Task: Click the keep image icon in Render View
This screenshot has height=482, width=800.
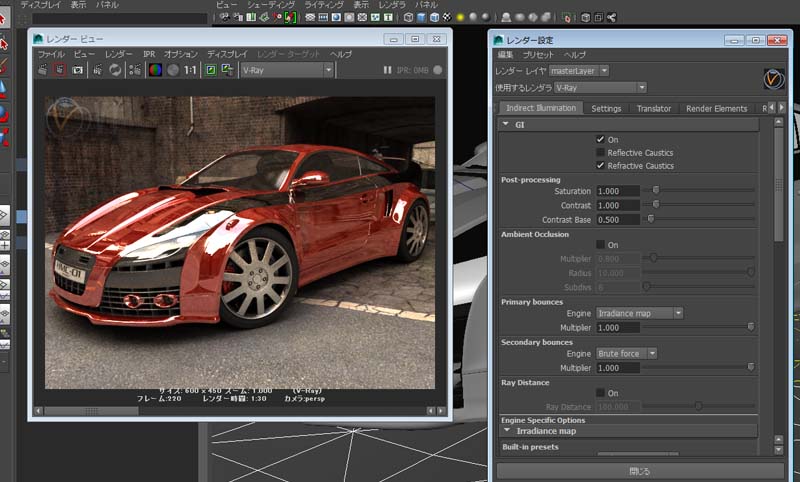Action: tap(210, 70)
